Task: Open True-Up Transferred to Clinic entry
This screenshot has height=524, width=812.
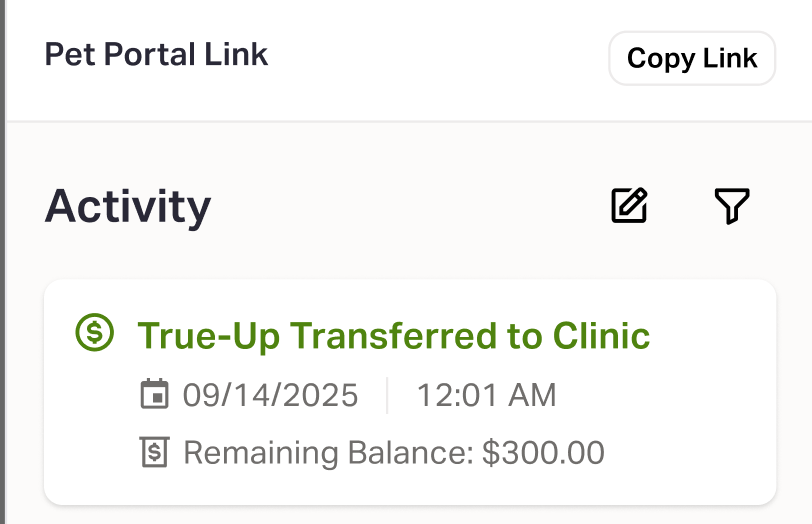Action: pyautogui.click(x=393, y=335)
